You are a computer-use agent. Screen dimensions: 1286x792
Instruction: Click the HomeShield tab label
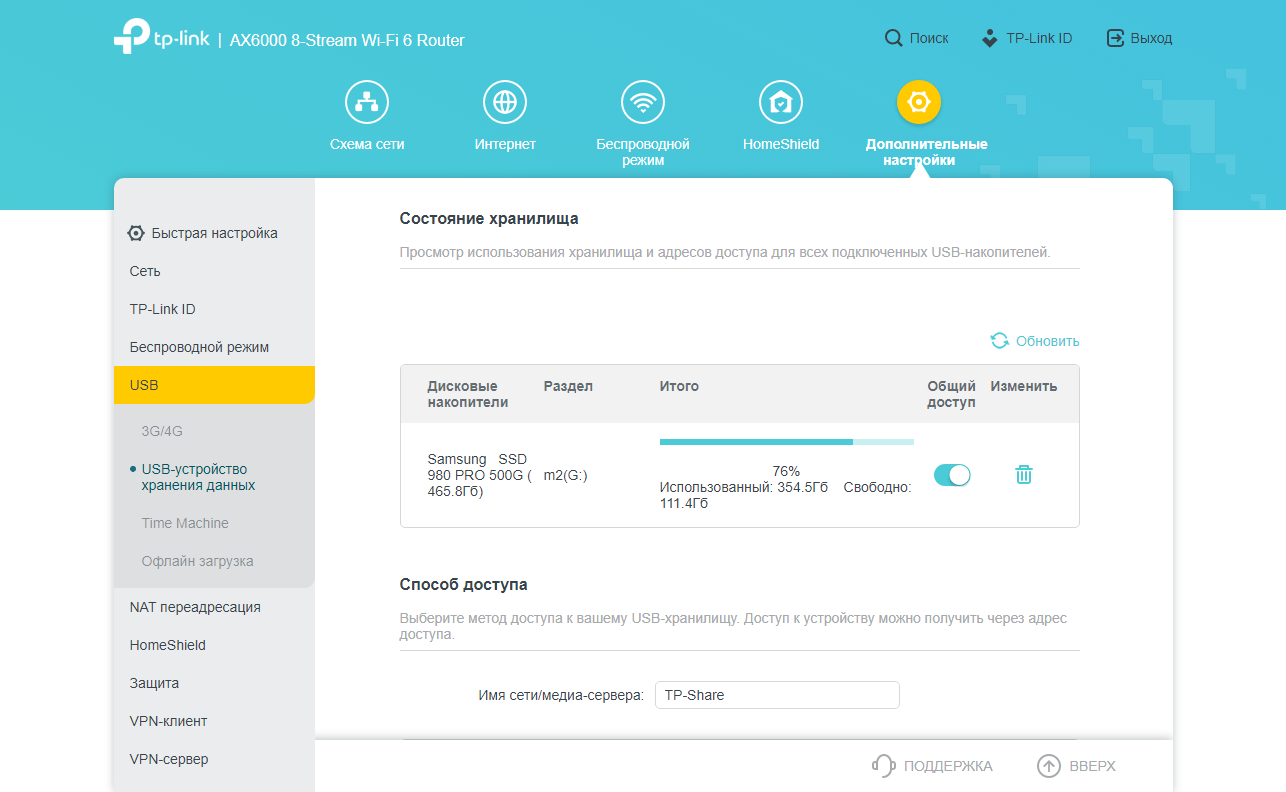[781, 144]
